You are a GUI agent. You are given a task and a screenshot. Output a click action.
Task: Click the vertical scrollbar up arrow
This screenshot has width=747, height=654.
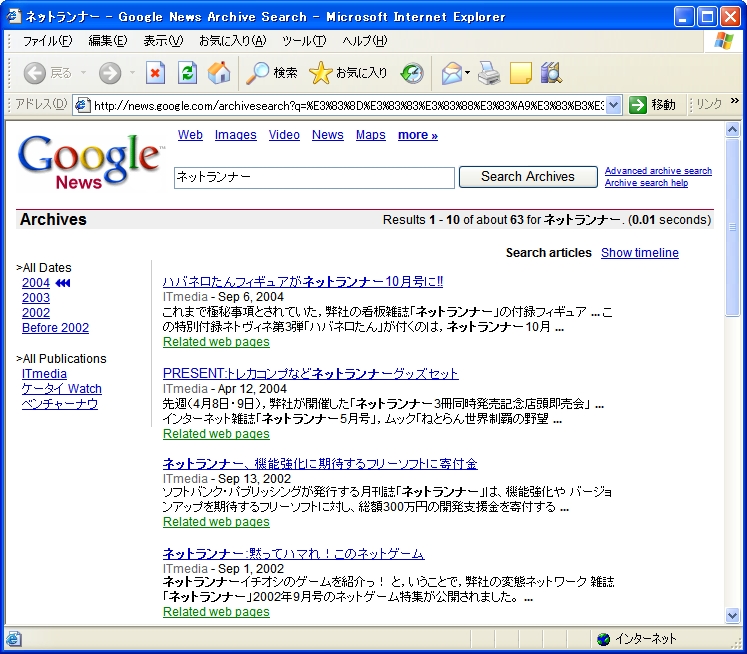coord(732,129)
